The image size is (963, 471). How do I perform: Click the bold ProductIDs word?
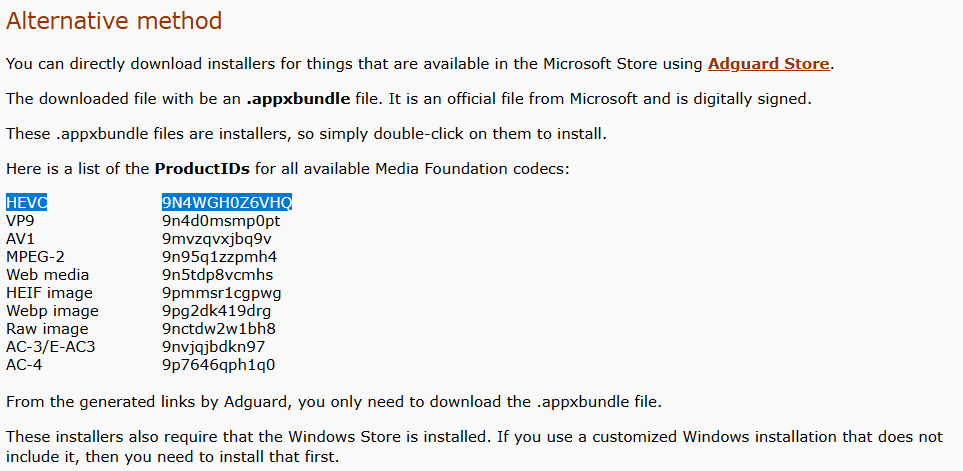(x=202, y=169)
